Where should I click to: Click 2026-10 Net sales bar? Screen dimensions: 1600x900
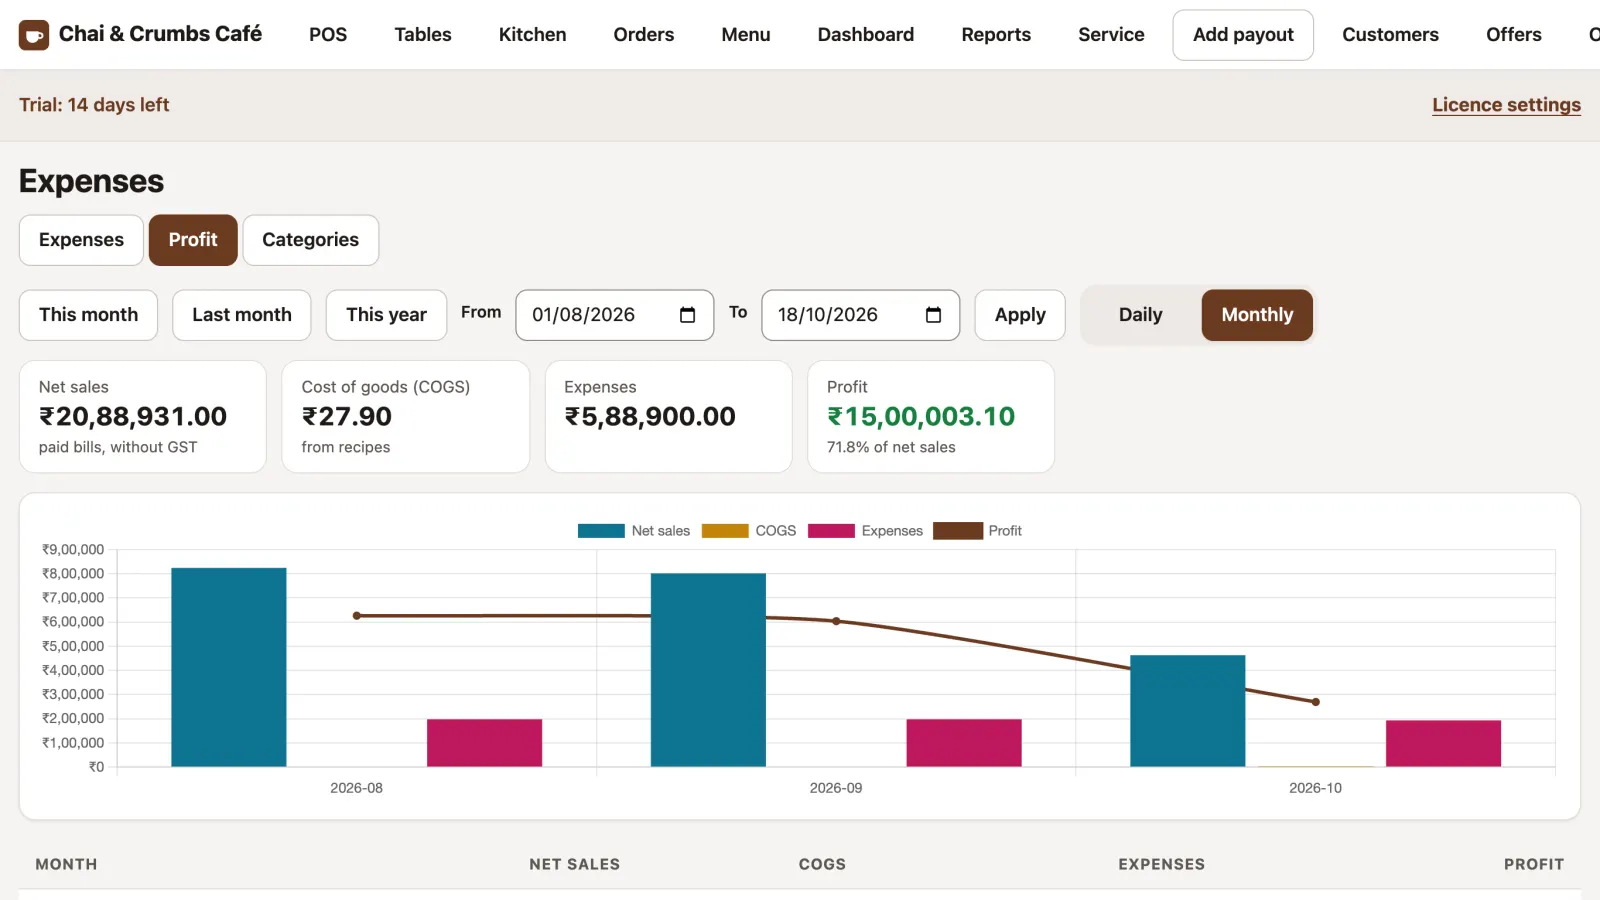point(1188,711)
